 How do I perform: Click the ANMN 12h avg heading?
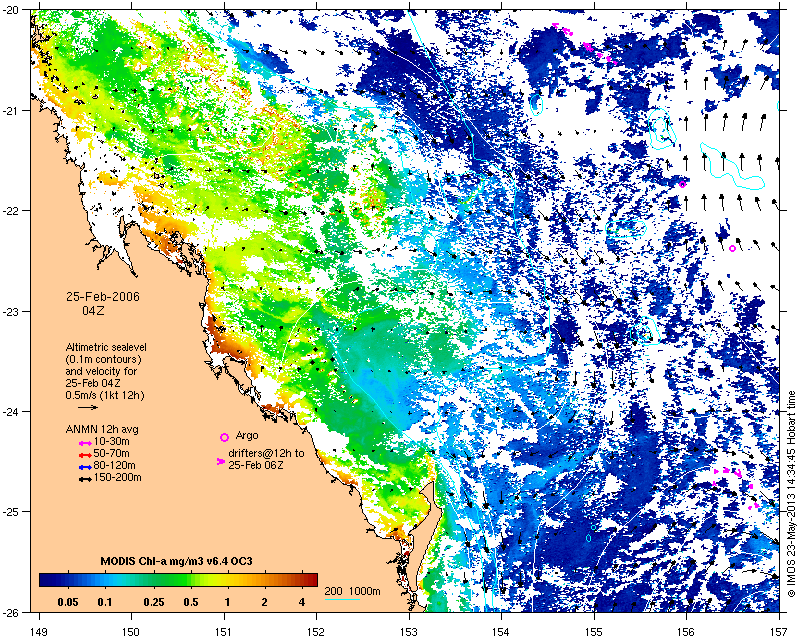[x=102, y=429]
